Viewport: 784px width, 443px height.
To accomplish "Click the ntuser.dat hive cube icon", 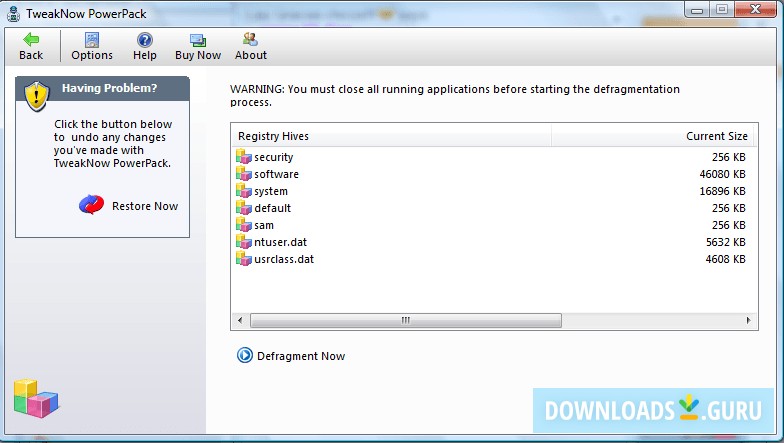I will click(244, 242).
